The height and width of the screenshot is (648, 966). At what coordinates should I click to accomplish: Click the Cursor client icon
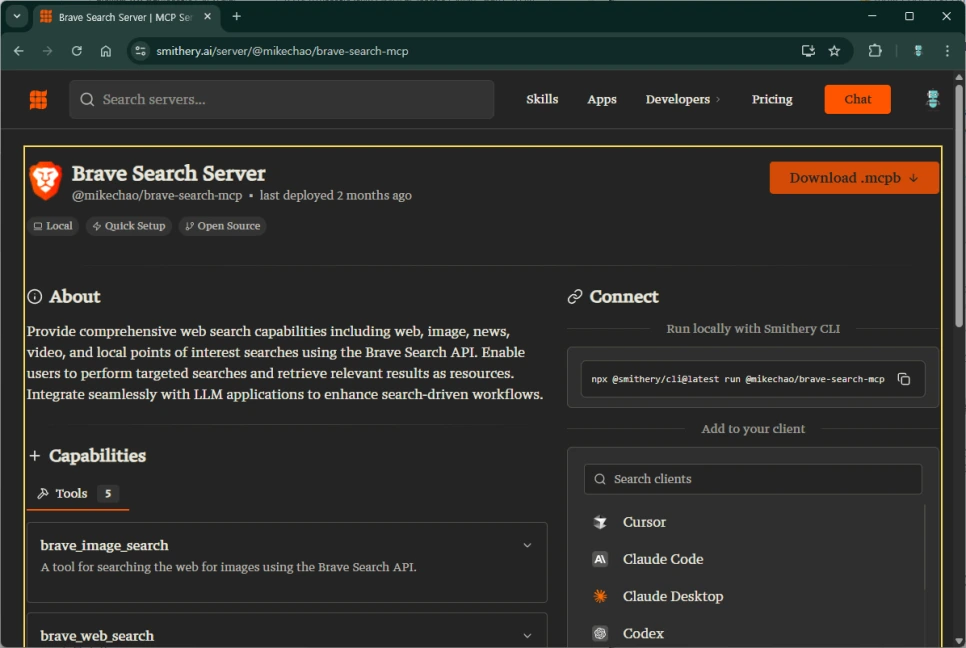pos(600,522)
